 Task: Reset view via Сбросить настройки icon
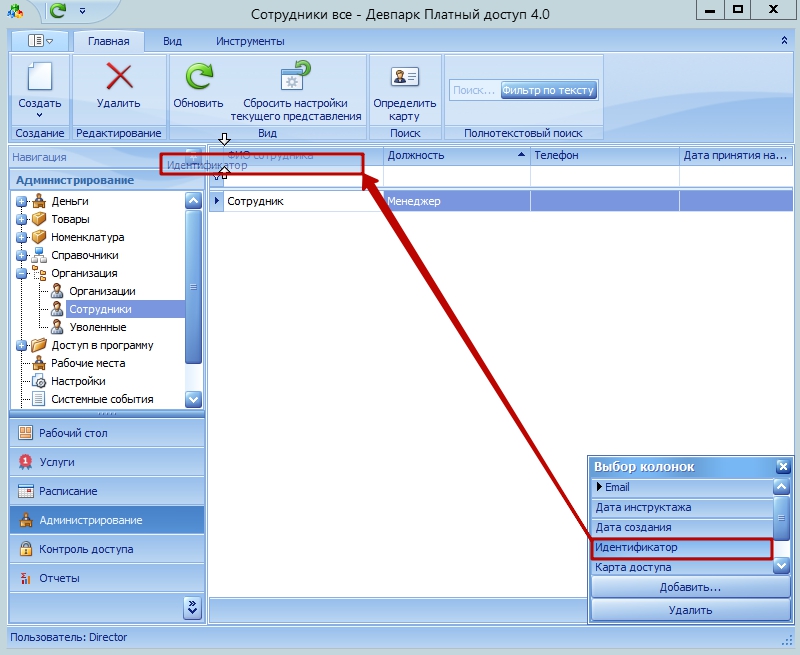coord(296,77)
